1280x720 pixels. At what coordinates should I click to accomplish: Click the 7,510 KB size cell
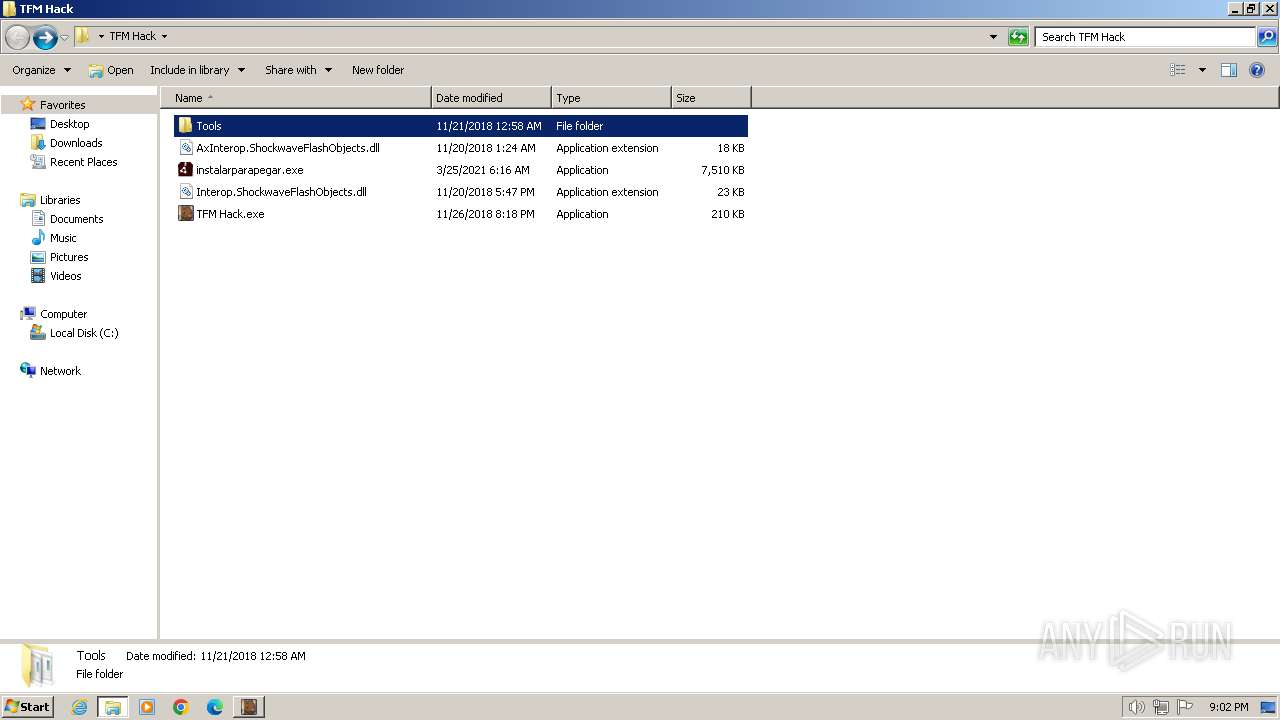tap(722, 170)
